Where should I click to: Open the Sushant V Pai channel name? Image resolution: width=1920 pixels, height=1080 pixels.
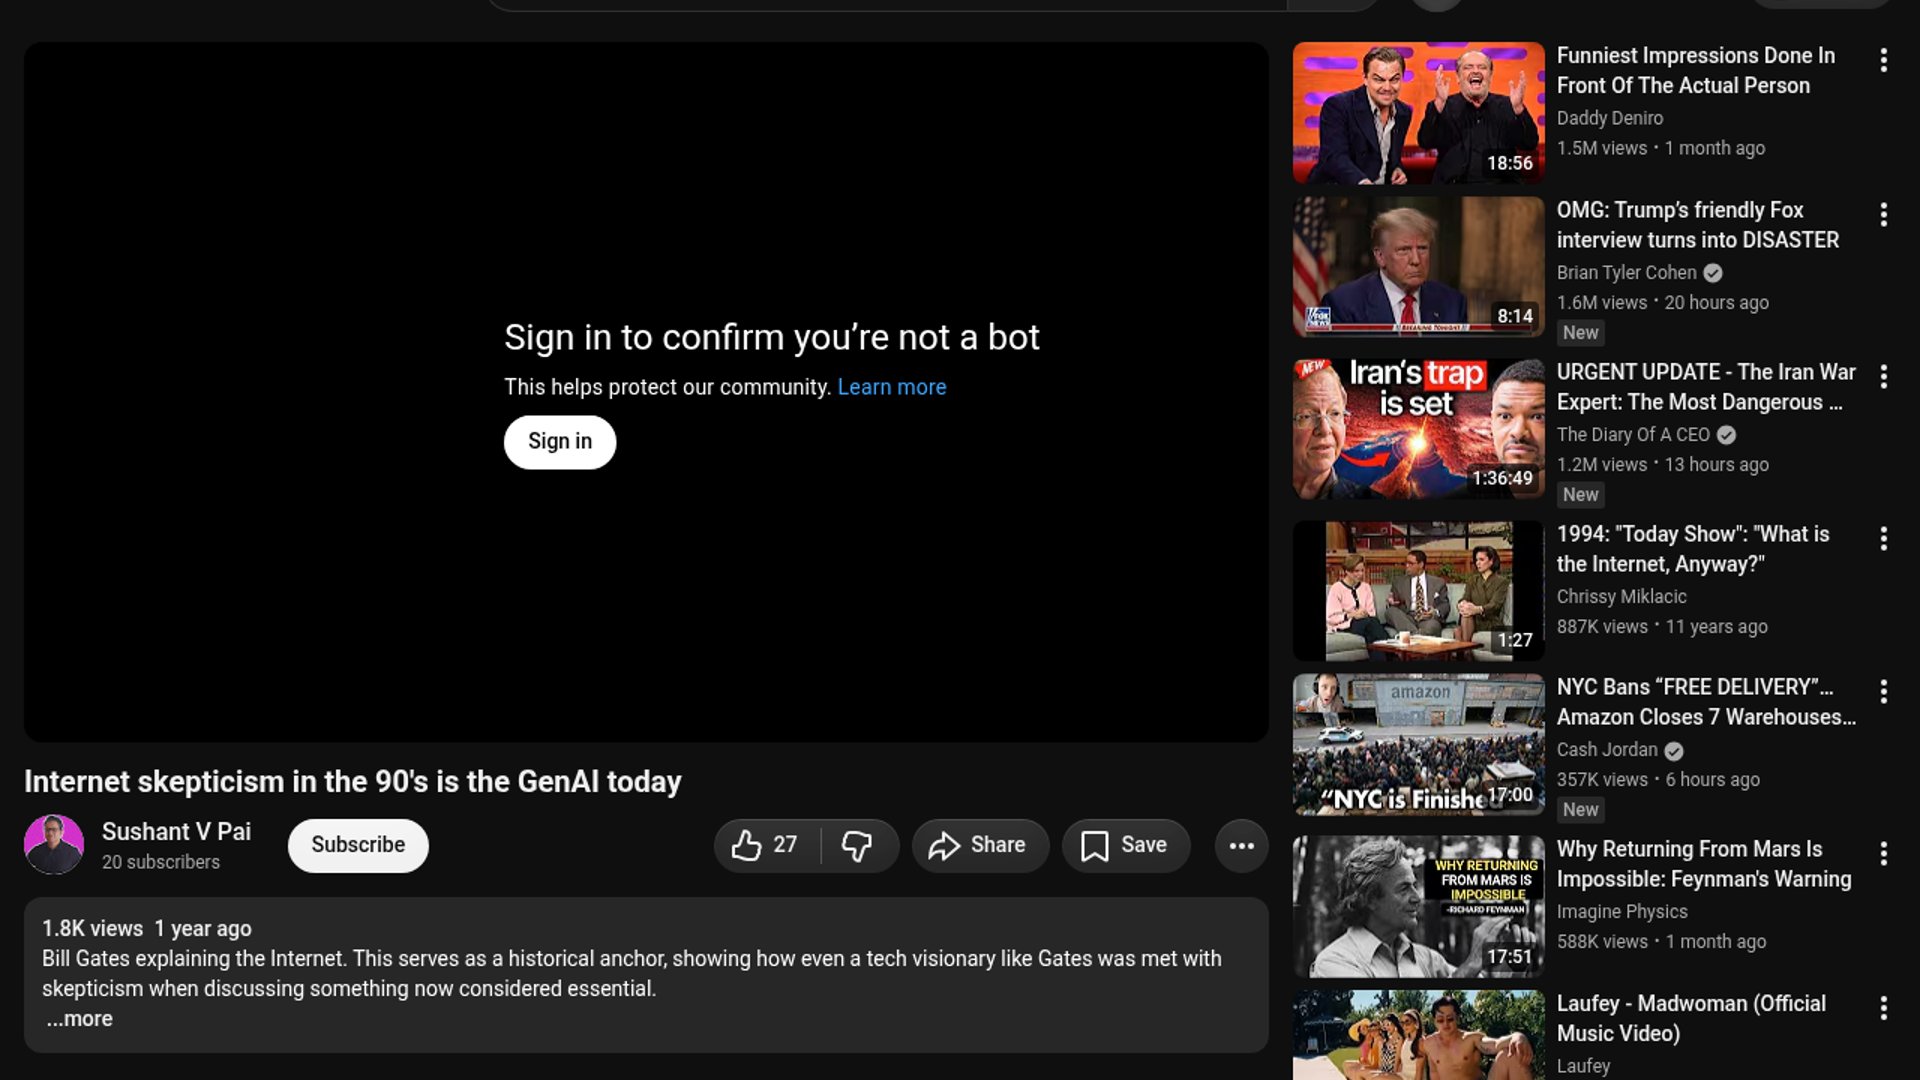[176, 832]
